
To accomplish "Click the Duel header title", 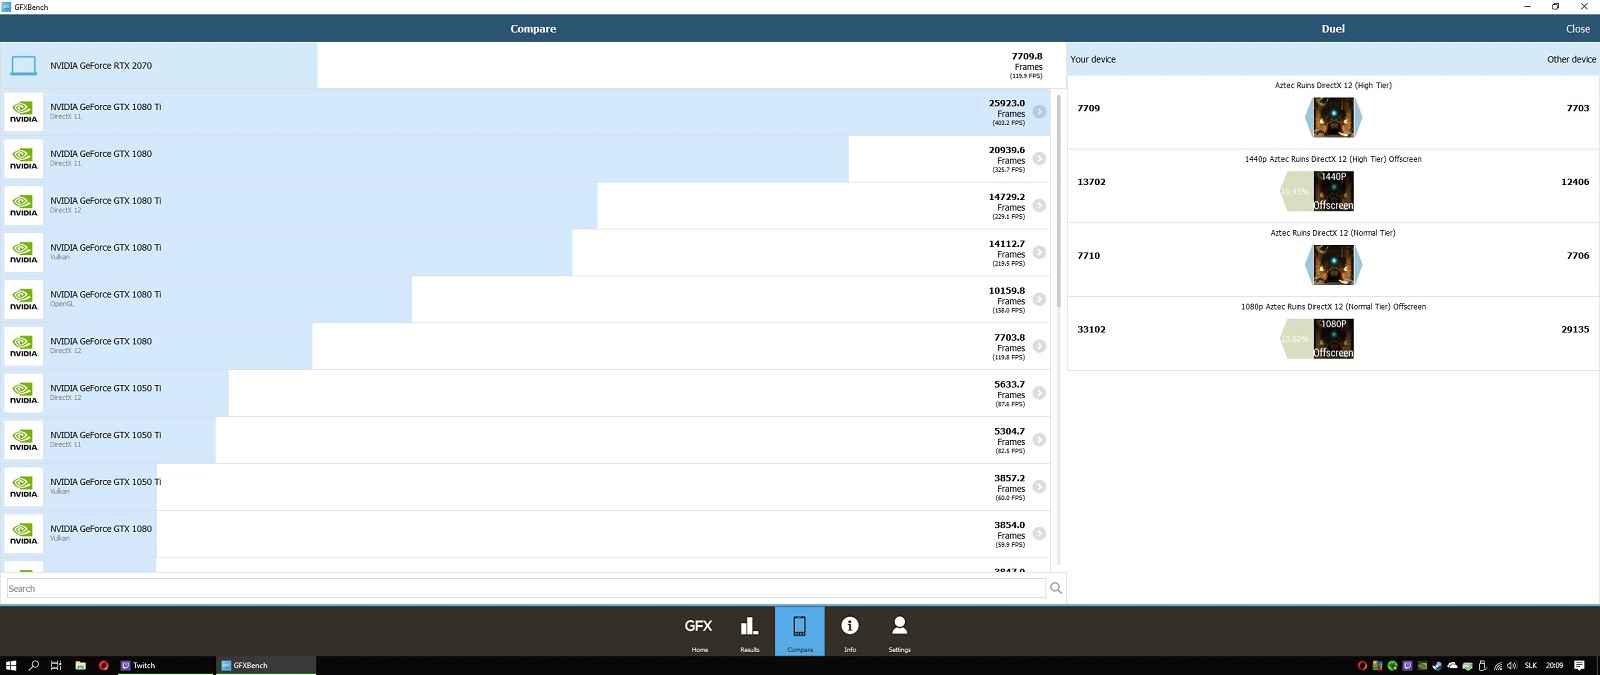I will click(x=1333, y=29).
